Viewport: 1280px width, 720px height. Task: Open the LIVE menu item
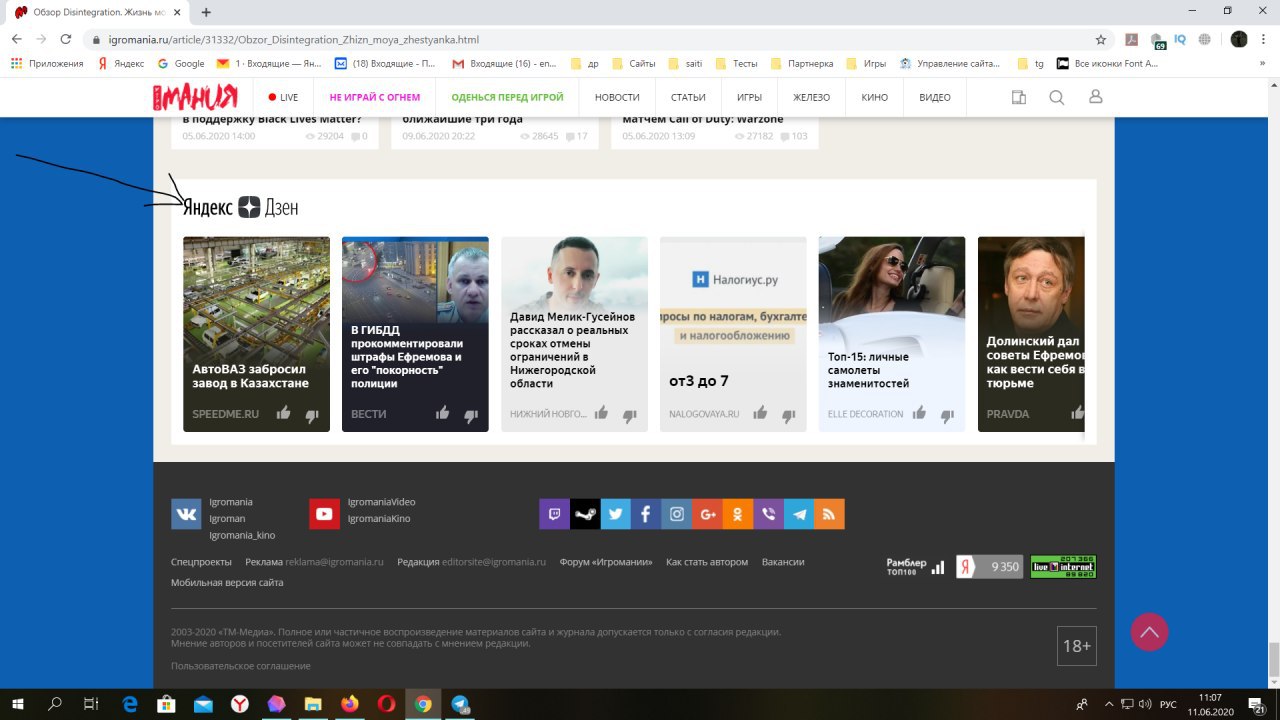283,97
